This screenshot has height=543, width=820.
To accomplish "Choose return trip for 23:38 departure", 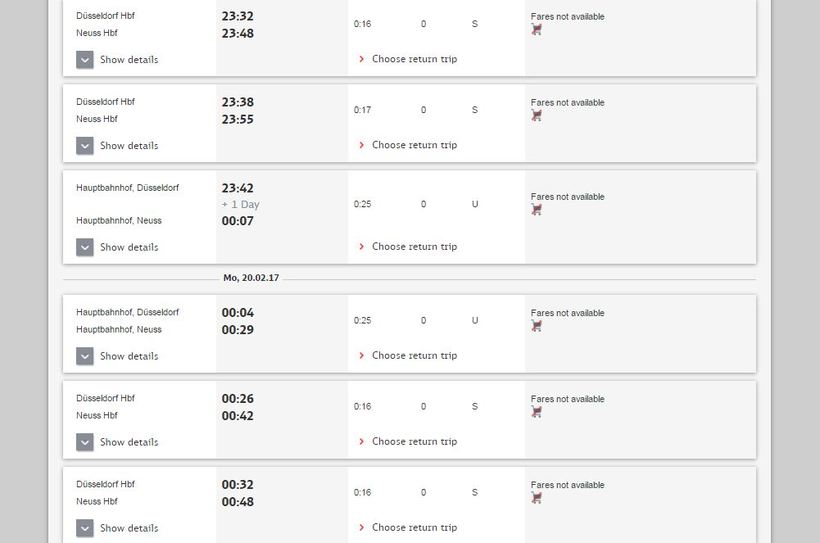I will pyautogui.click(x=413, y=145).
